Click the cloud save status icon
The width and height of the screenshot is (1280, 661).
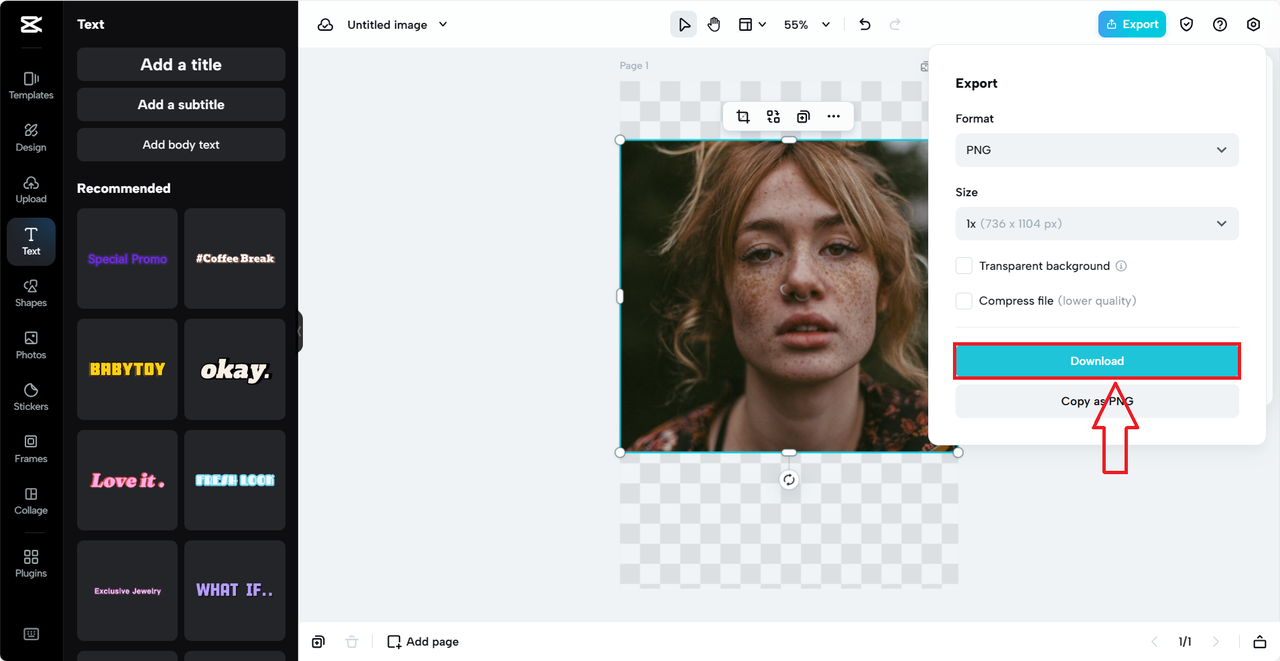pos(325,25)
